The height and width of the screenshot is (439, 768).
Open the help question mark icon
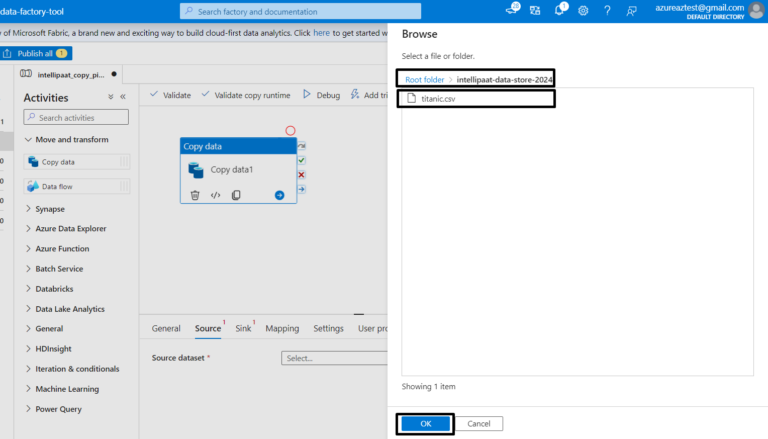coord(607,10)
